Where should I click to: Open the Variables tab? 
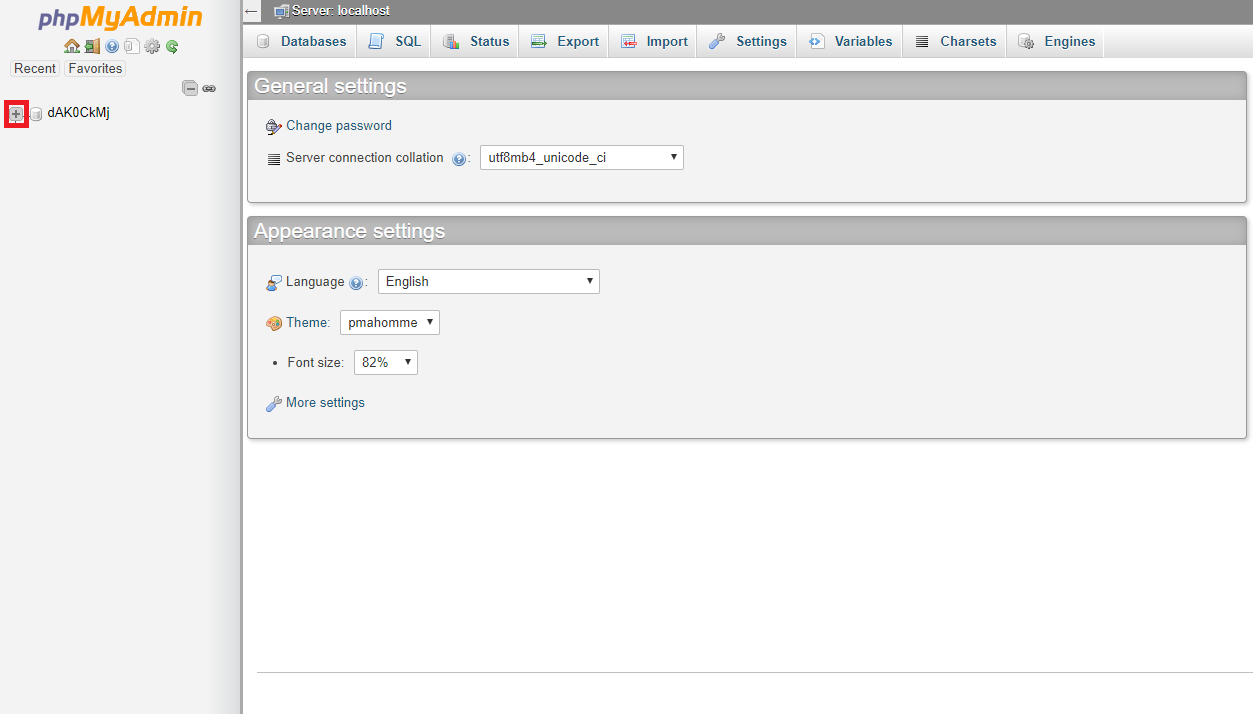pos(850,42)
